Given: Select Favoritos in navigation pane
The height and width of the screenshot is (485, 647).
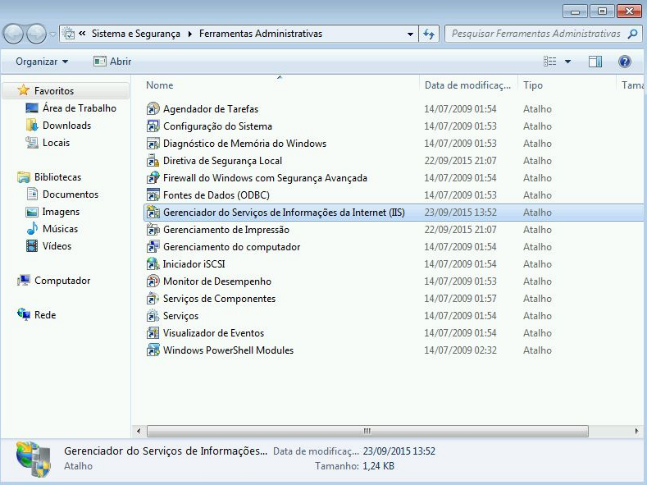Looking at the screenshot, I should [x=54, y=91].
